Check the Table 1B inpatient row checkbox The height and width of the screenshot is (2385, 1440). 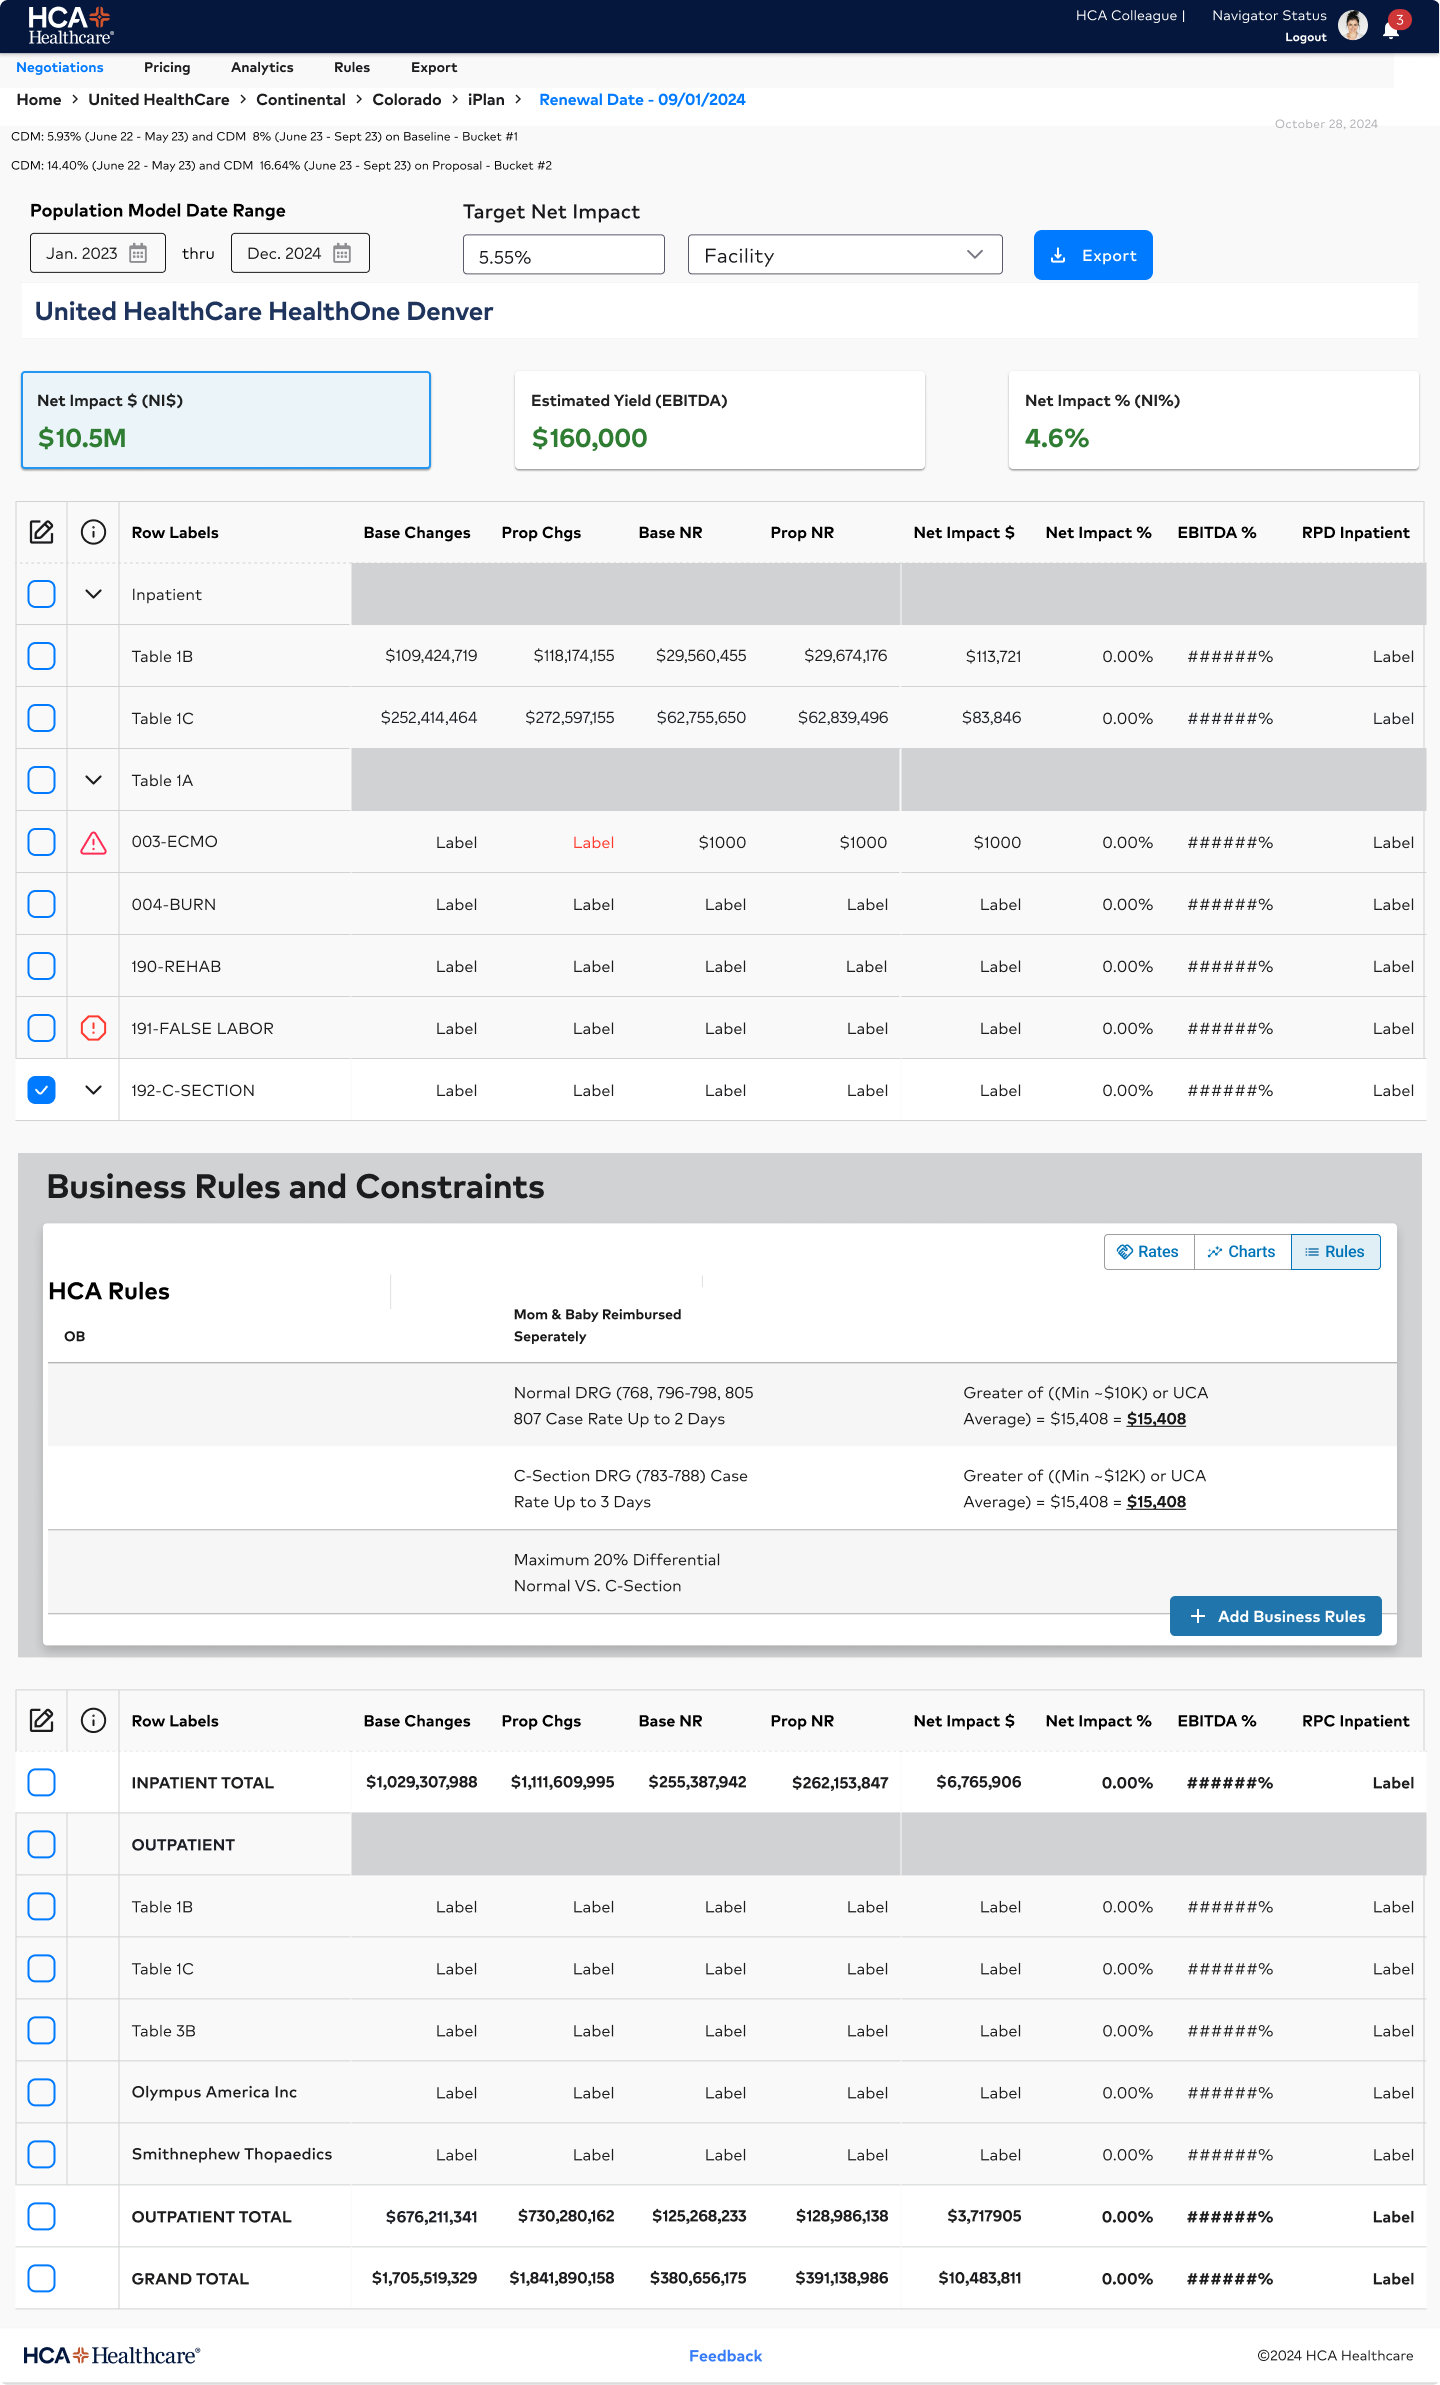pyautogui.click(x=42, y=656)
